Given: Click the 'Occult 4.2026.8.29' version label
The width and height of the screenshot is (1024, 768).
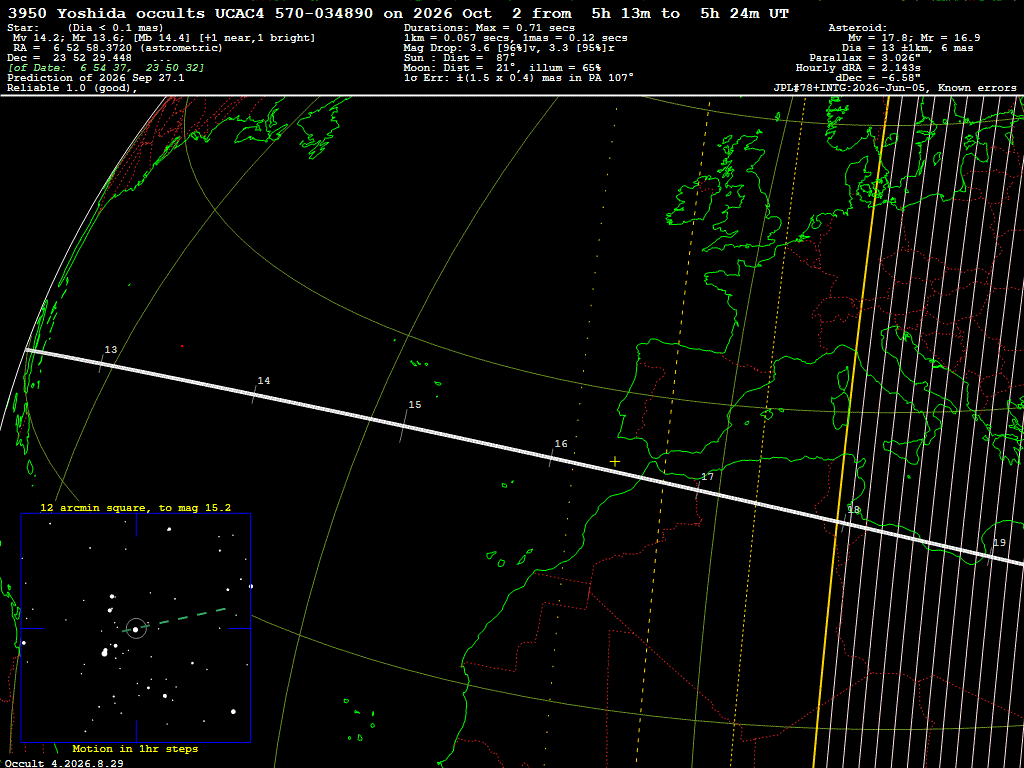Looking at the screenshot, I should 64,763.
